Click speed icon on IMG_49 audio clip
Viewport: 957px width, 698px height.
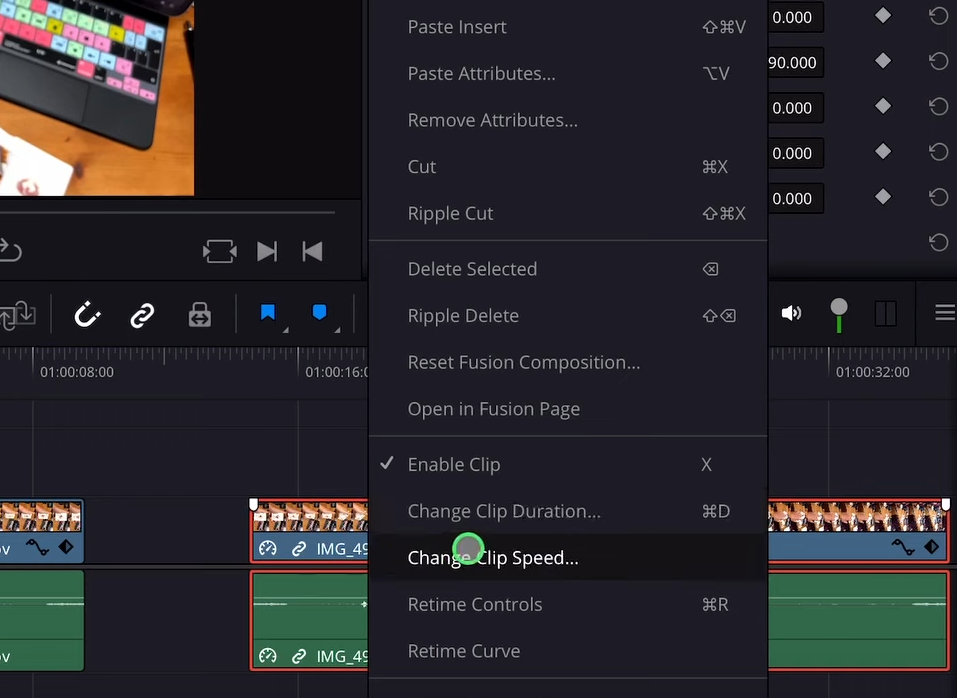click(x=267, y=656)
